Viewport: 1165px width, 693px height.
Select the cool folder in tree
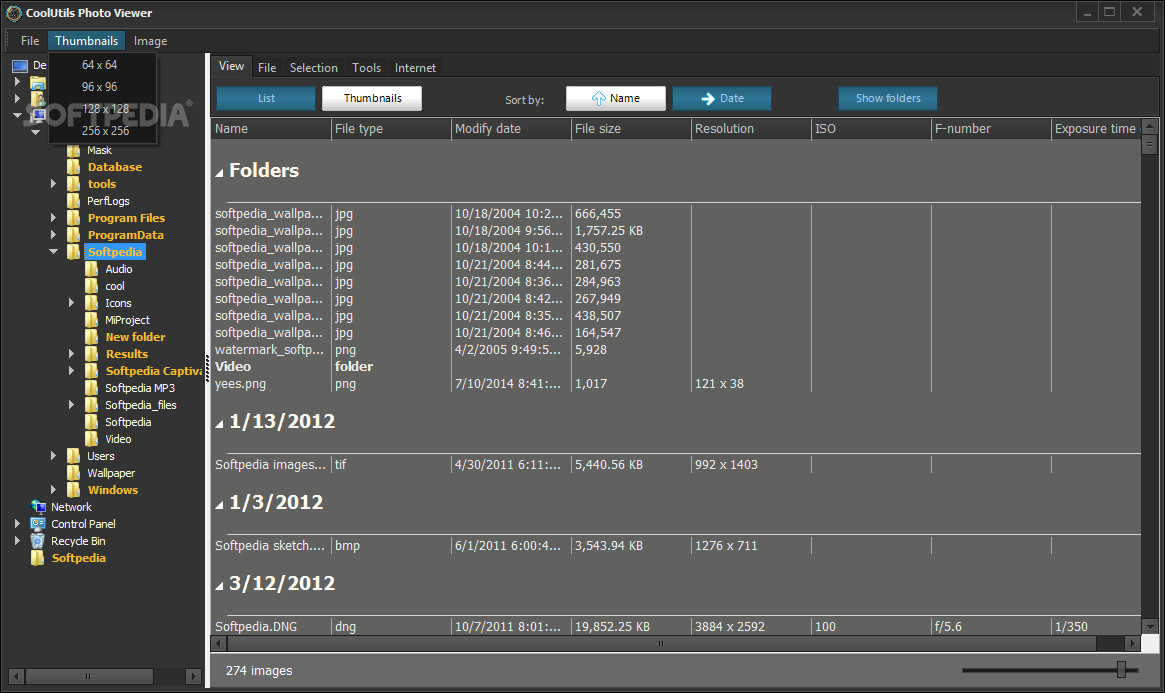tap(114, 286)
